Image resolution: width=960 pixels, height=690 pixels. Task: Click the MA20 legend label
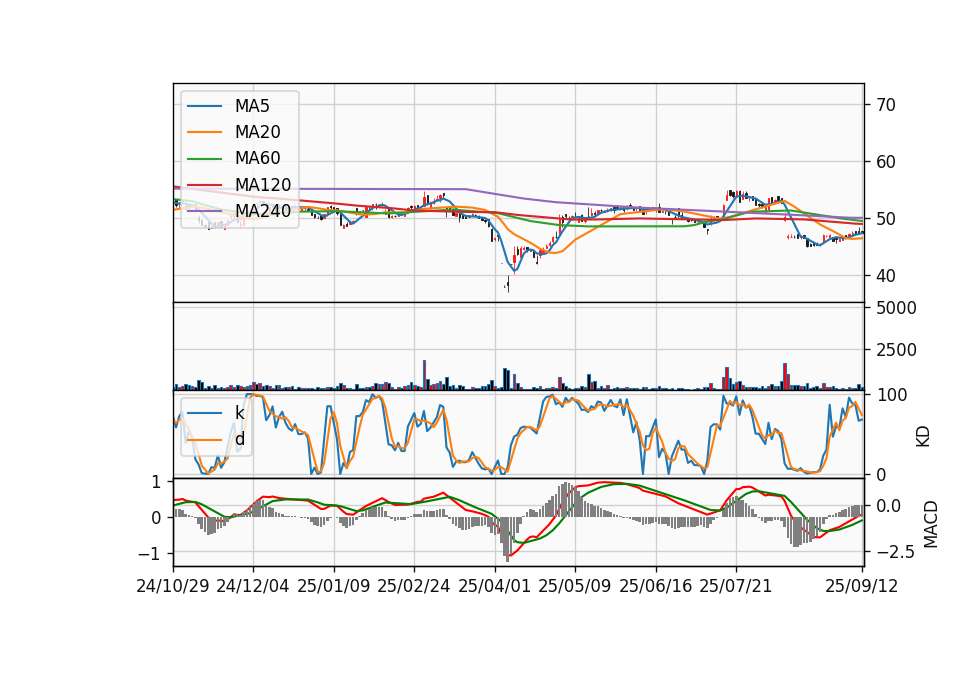[x=257, y=132]
